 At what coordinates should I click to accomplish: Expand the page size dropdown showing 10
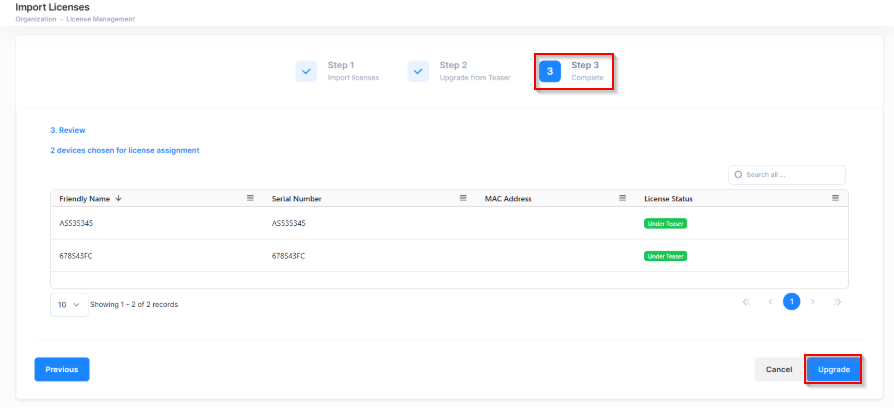pos(69,304)
